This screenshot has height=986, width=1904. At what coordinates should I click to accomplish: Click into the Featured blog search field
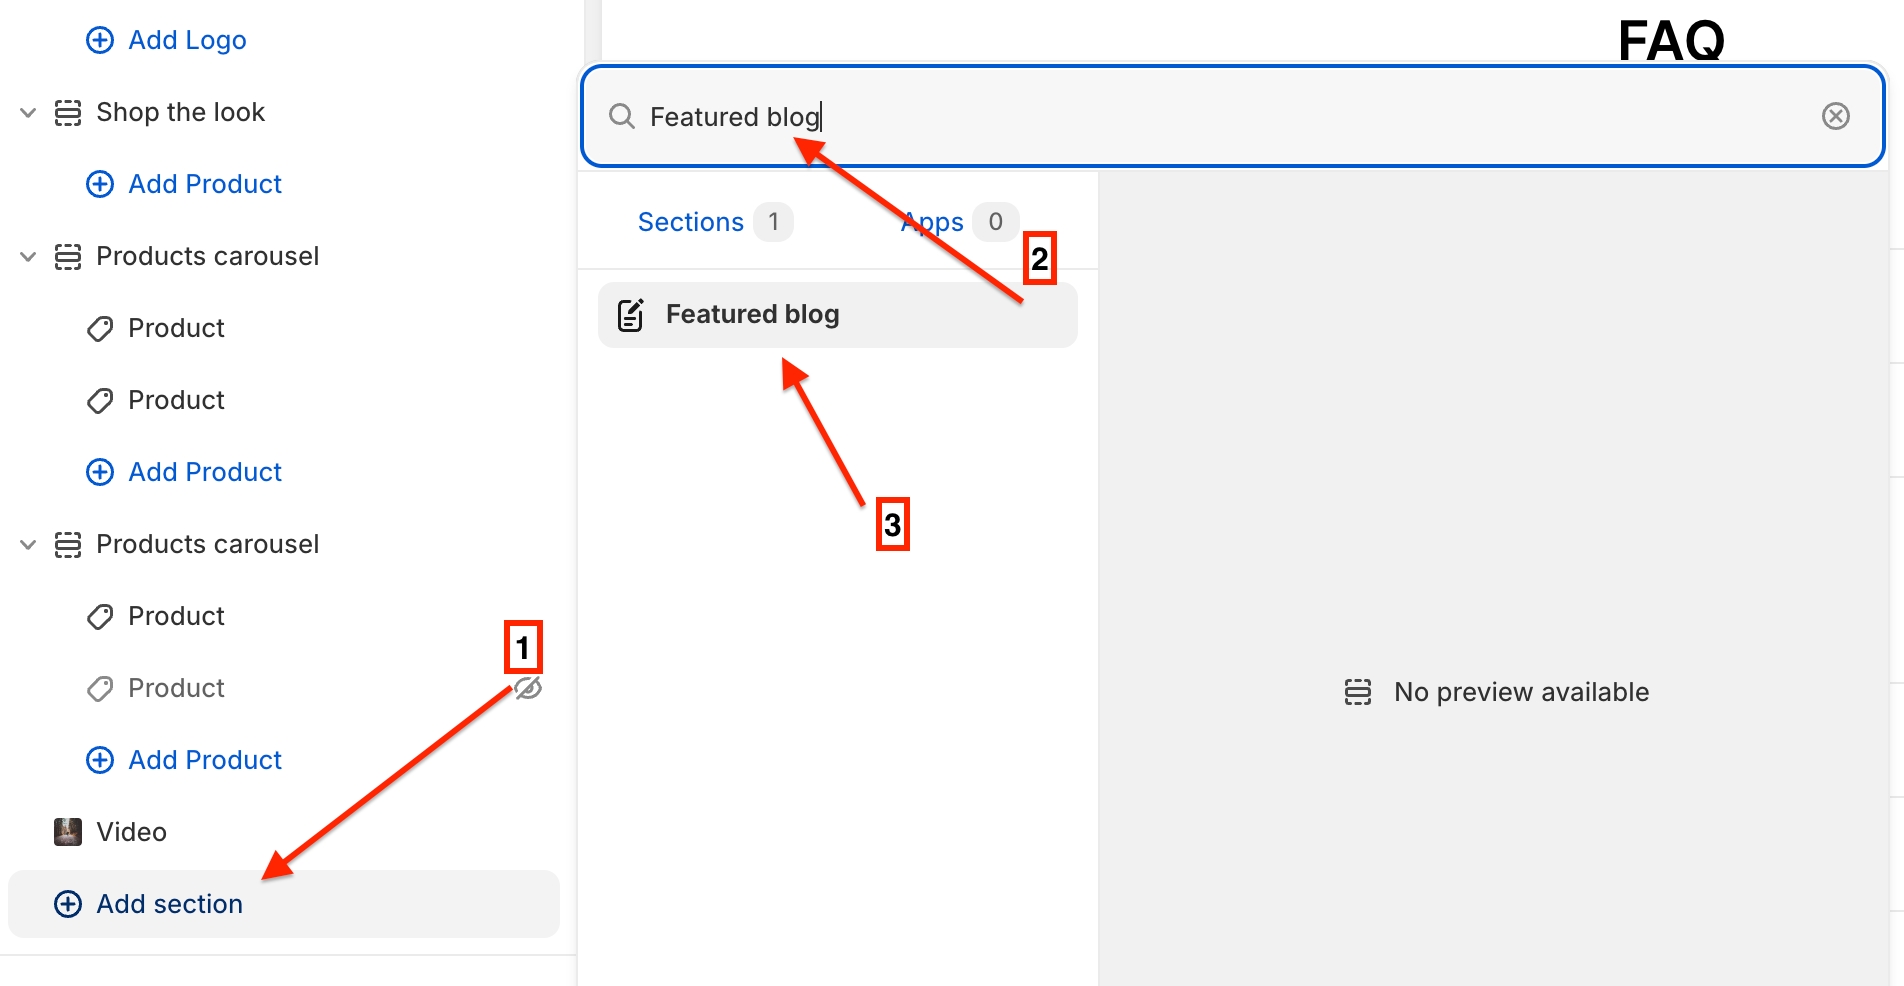pos(1200,117)
